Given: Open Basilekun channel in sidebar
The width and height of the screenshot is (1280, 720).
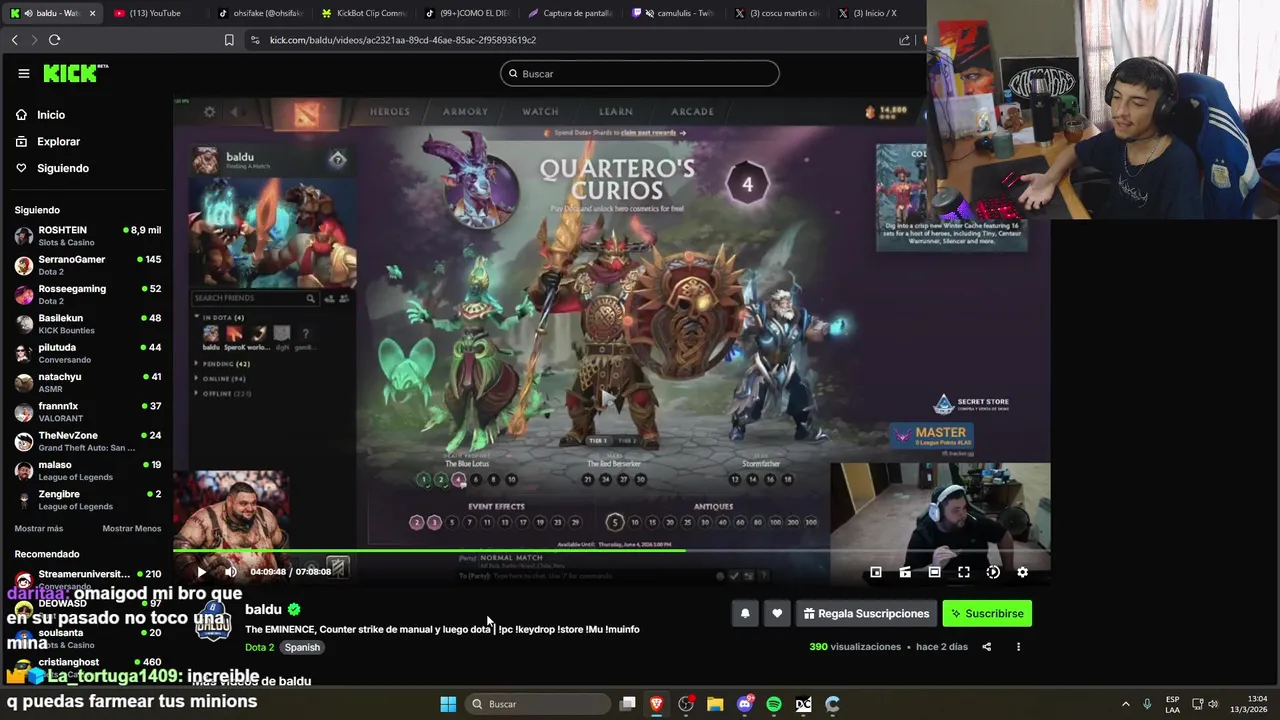Looking at the screenshot, I should [88, 324].
